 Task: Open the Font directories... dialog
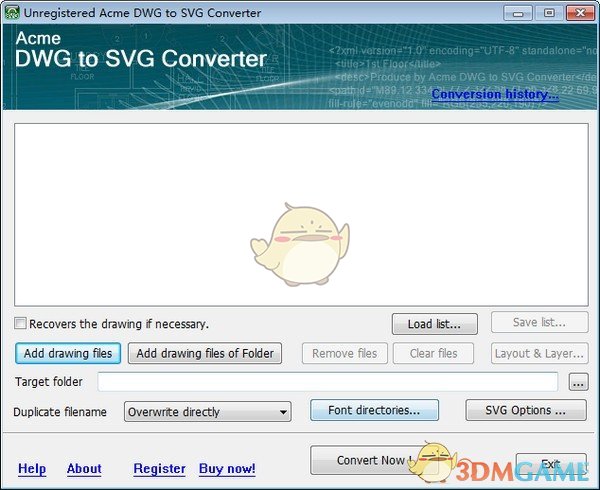pos(374,410)
